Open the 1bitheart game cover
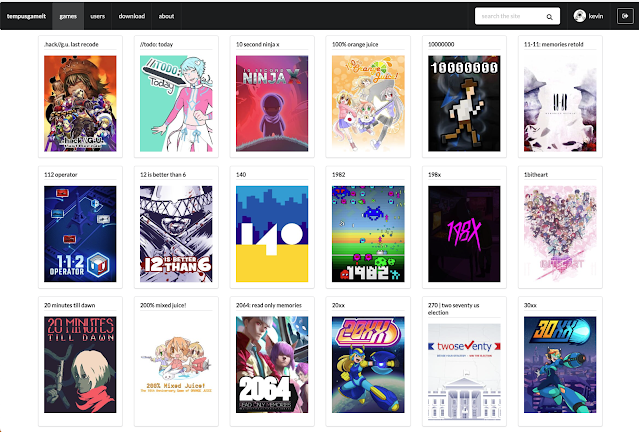The image size is (639, 432). 560,234
